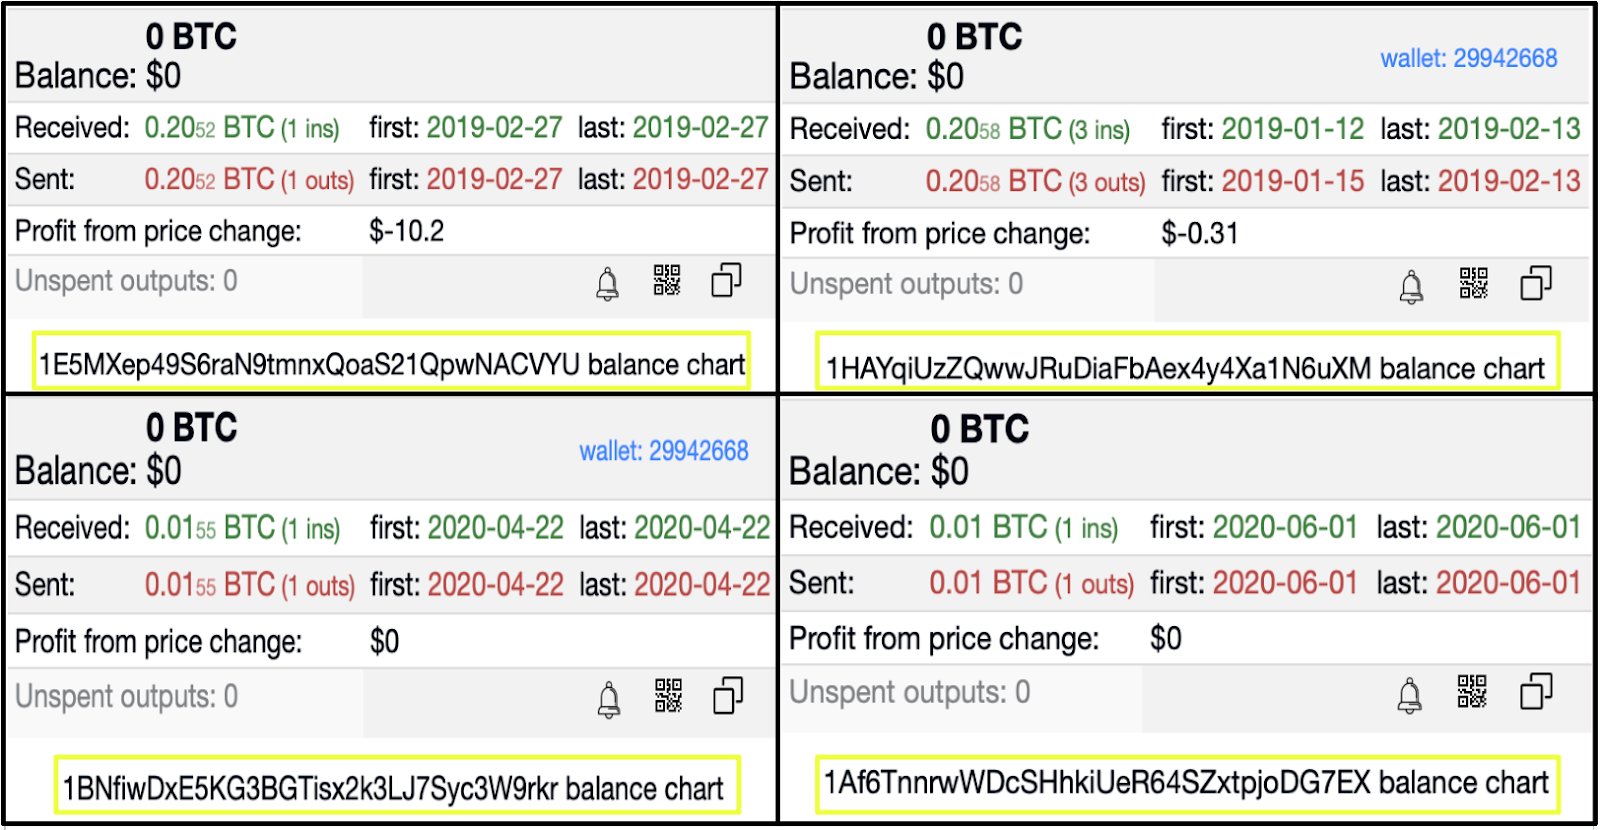Copy address 1E5MXep49S6 using the copy icon

[x=726, y=281]
